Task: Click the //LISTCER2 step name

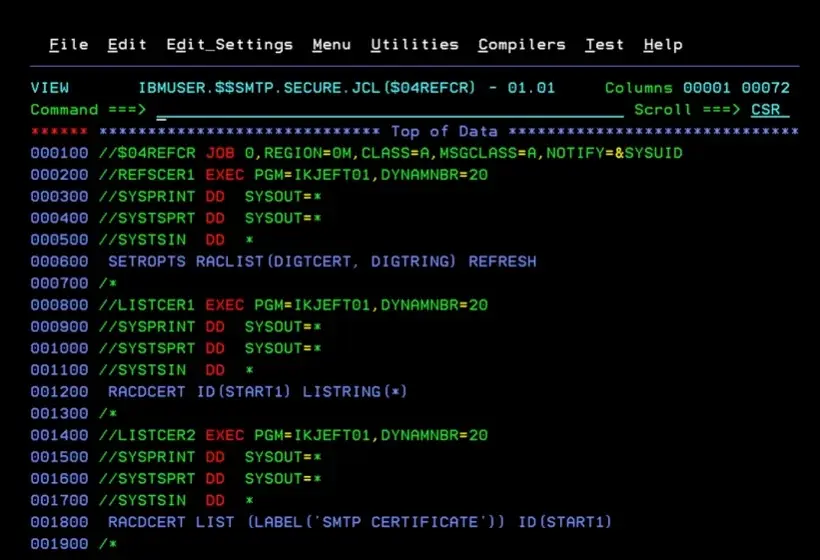Action: (x=147, y=435)
